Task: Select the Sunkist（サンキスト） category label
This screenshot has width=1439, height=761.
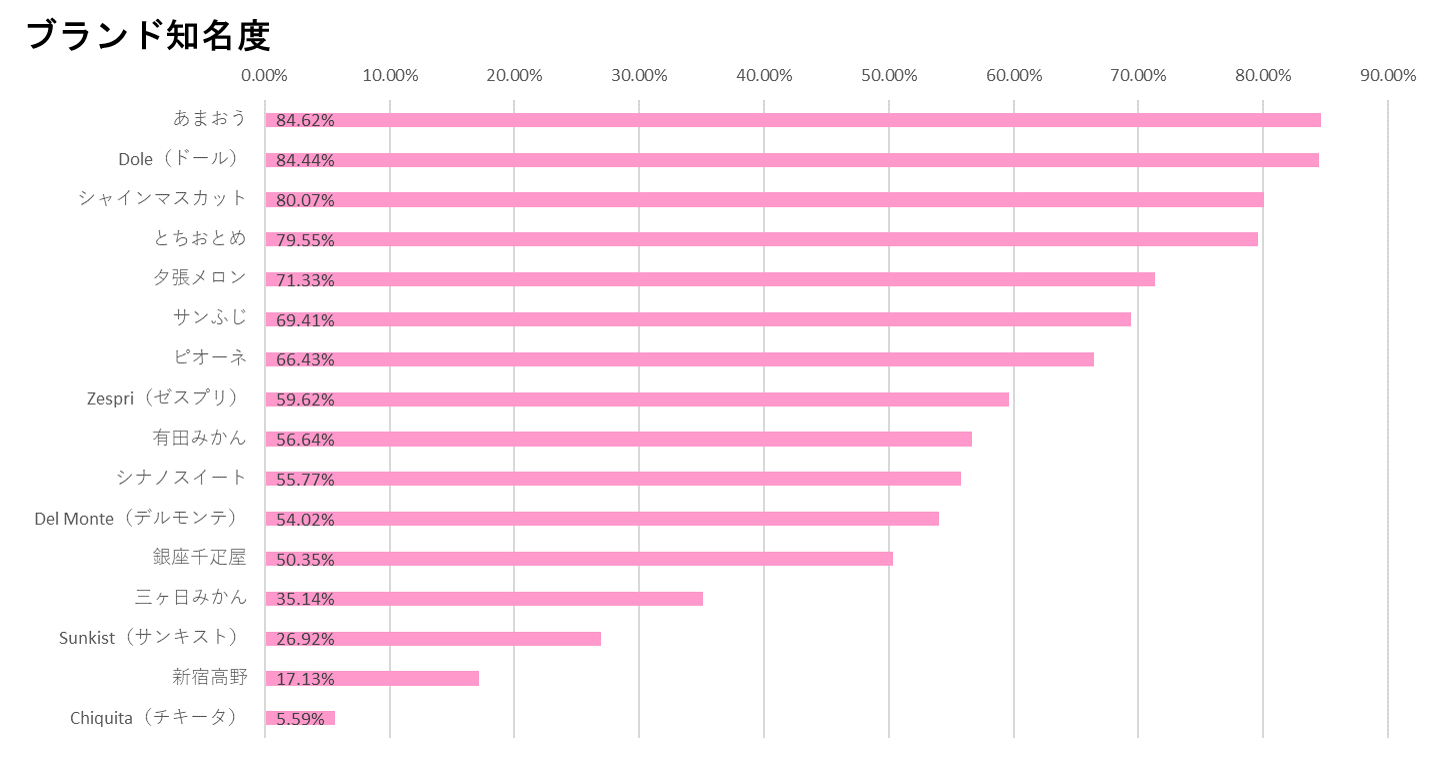Action: pos(150,637)
